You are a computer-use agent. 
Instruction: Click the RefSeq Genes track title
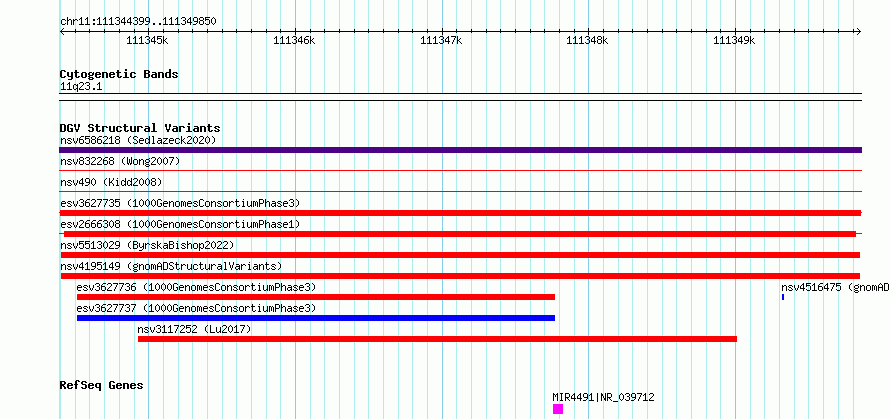101,386
